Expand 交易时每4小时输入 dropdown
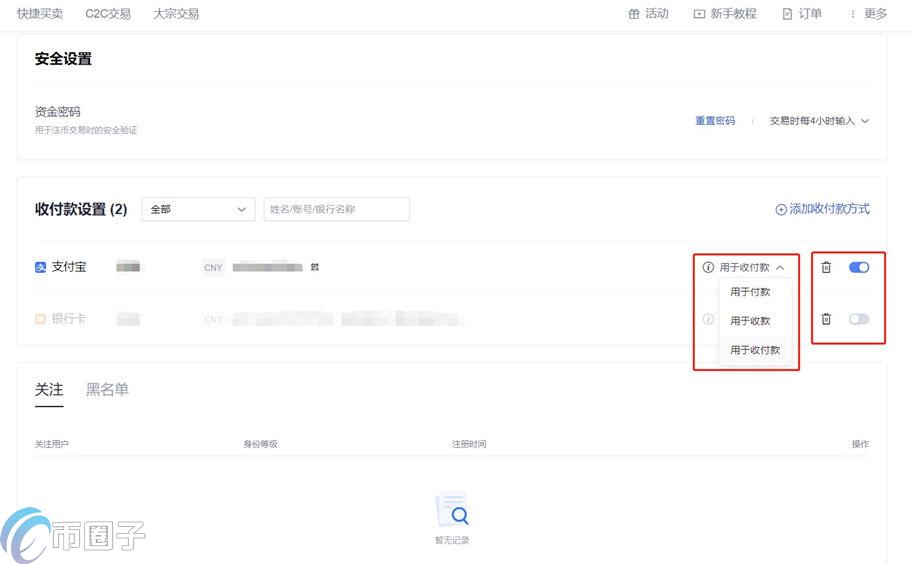The height and width of the screenshot is (564, 913). tap(819, 120)
